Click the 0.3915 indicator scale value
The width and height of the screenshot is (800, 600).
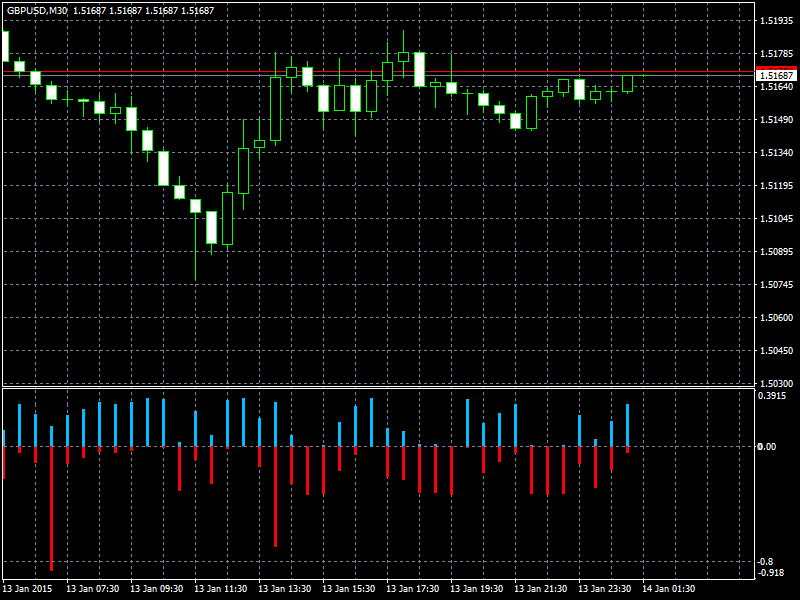click(774, 396)
